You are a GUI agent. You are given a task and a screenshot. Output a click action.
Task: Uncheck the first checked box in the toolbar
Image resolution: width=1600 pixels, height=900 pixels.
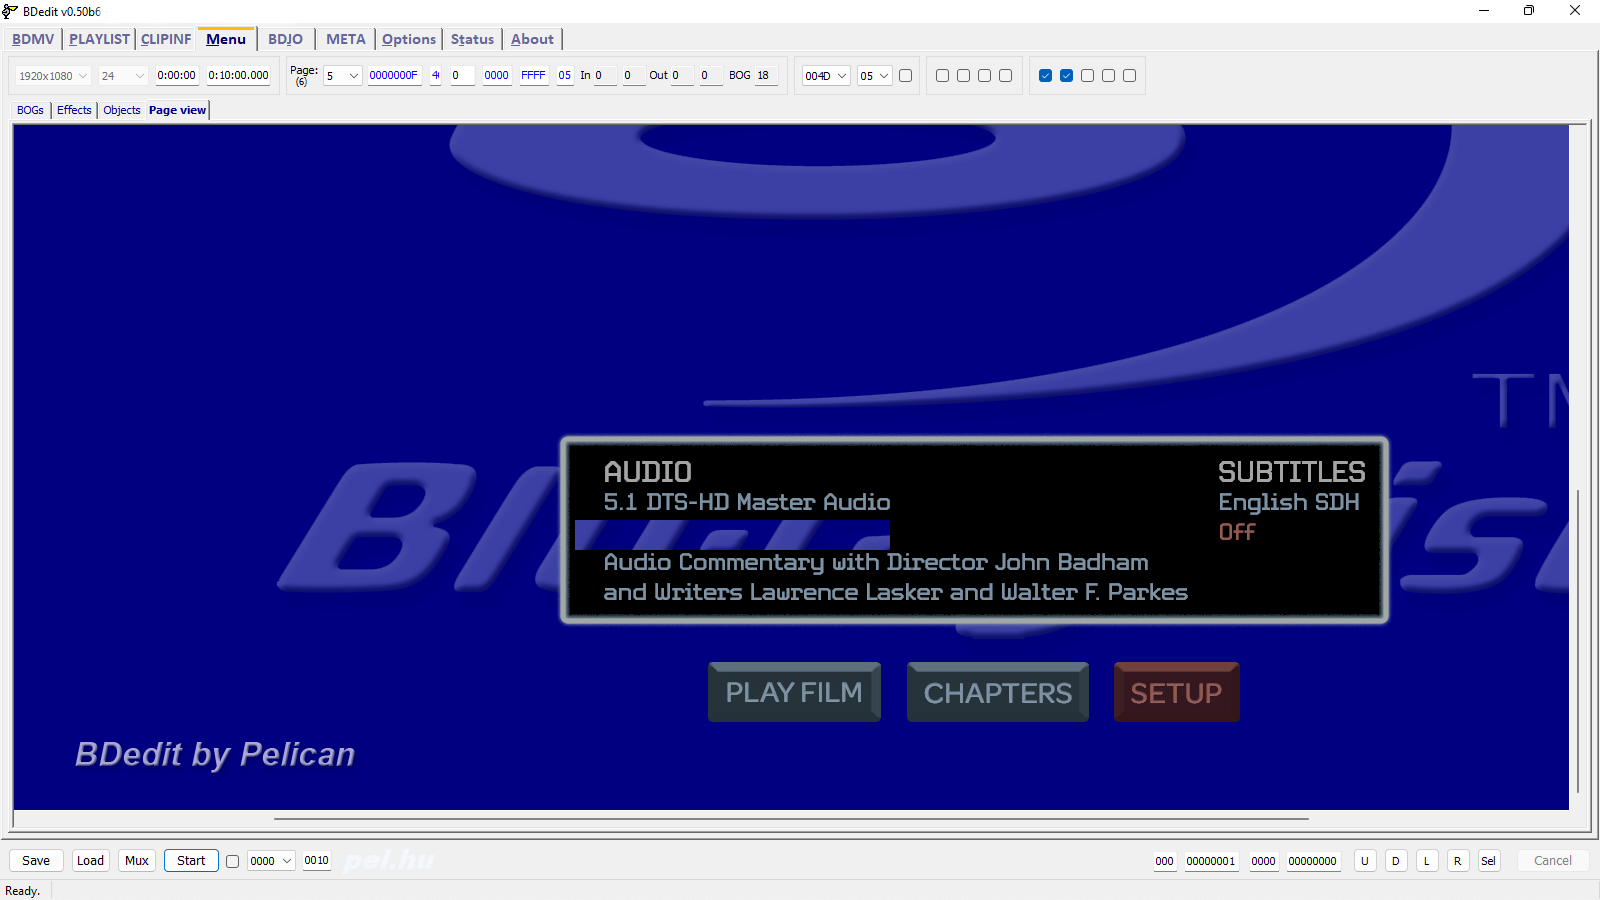pos(1046,76)
